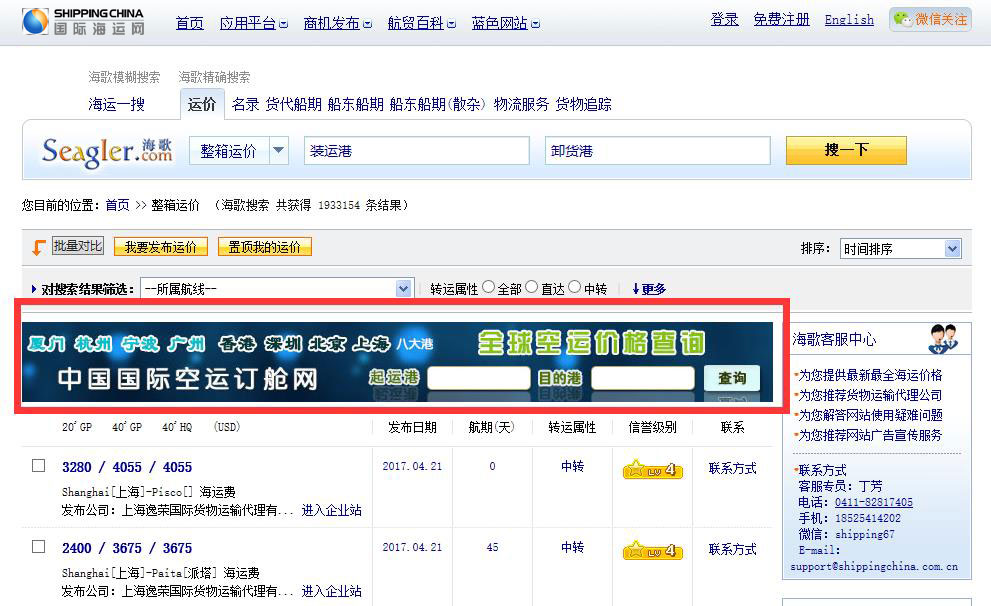The width and height of the screenshot is (991, 606).
Task: Tick the checkbox for 2400 / 3675 listing
Action: tap(39, 547)
